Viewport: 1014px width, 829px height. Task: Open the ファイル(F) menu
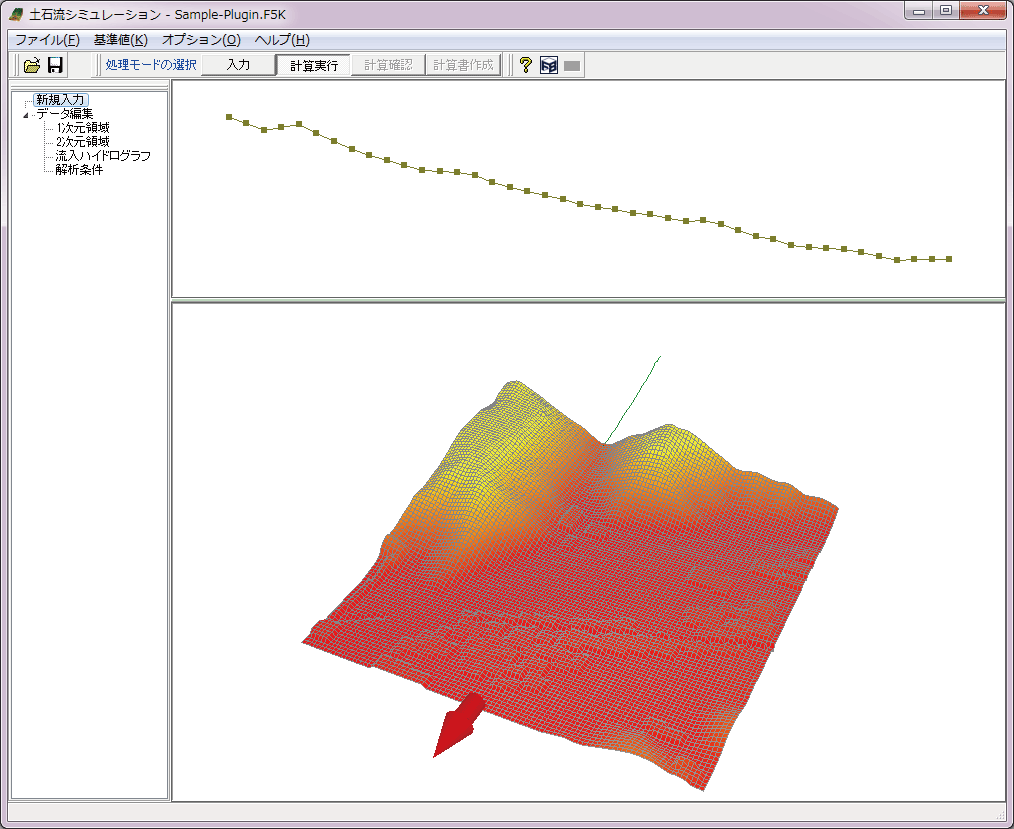47,40
